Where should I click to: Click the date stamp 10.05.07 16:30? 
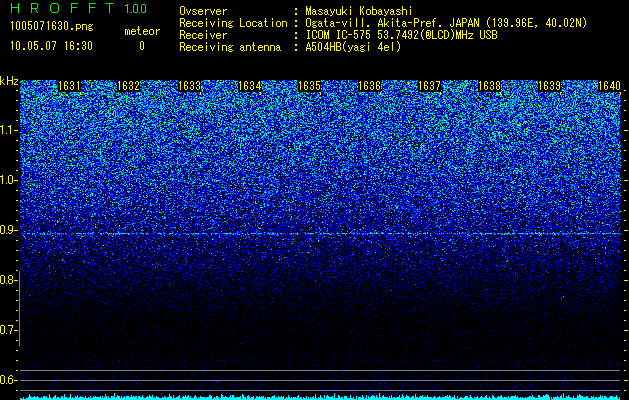click(51, 46)
